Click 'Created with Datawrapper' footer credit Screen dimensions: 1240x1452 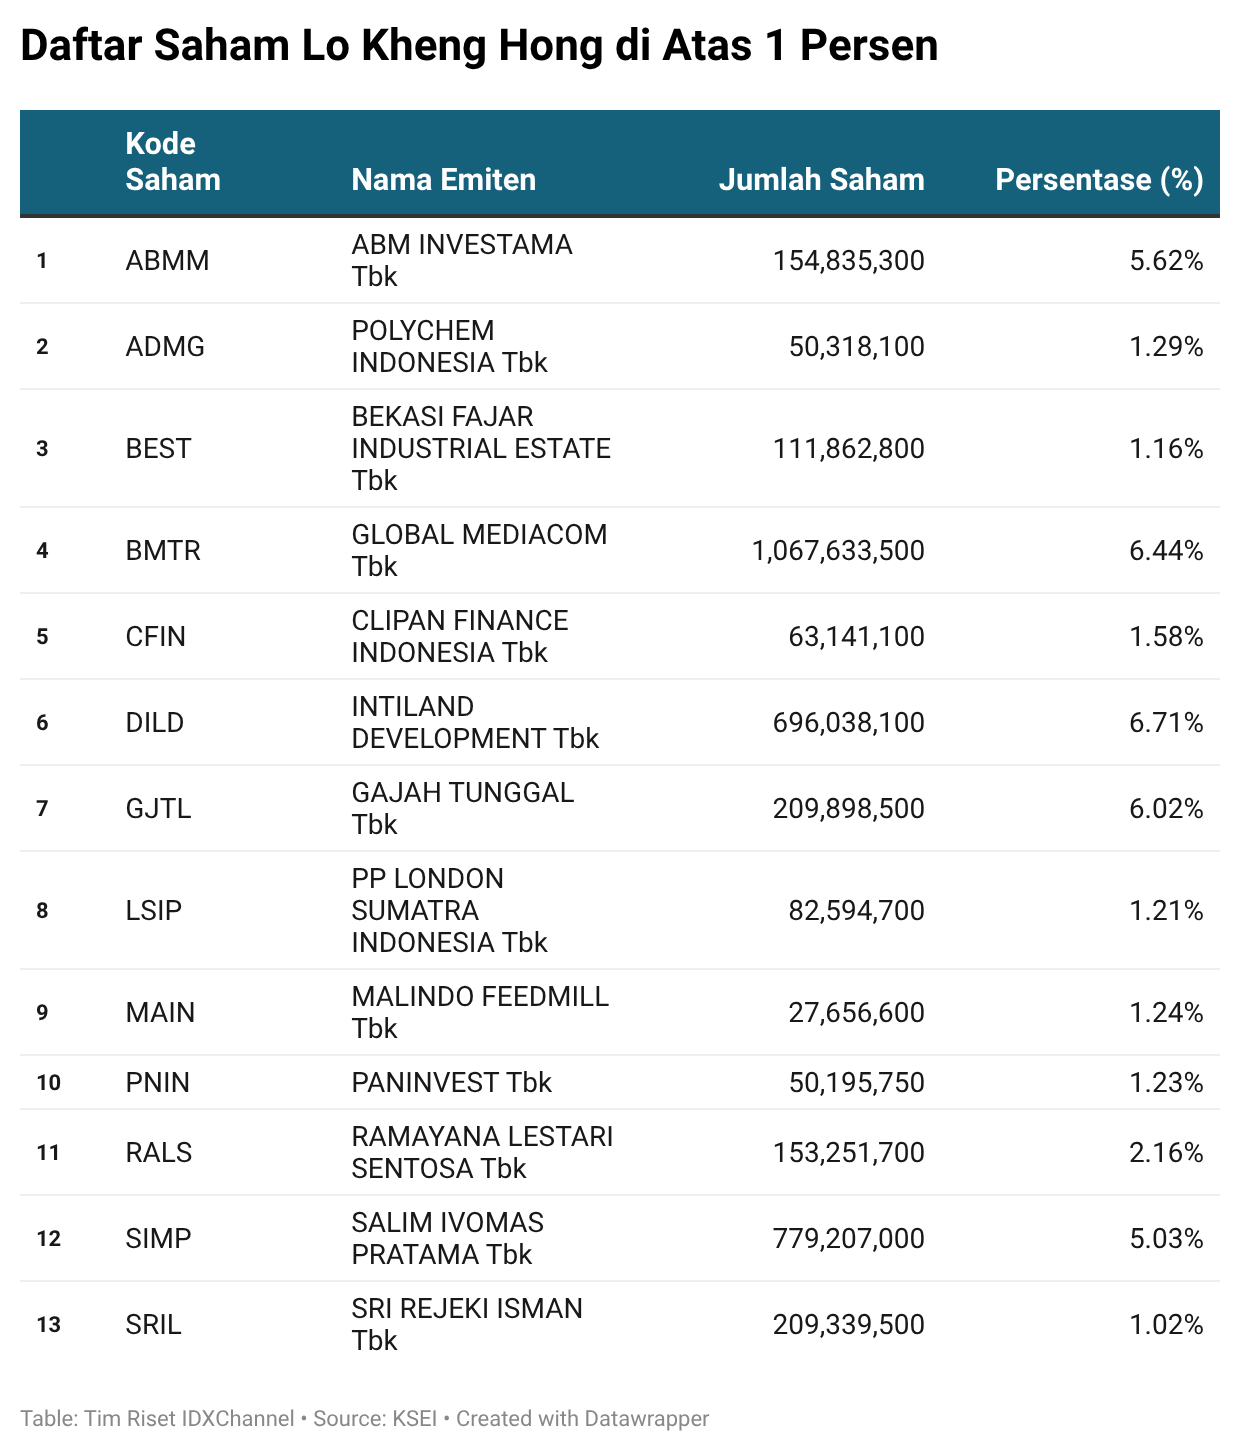pos(582,1419)
